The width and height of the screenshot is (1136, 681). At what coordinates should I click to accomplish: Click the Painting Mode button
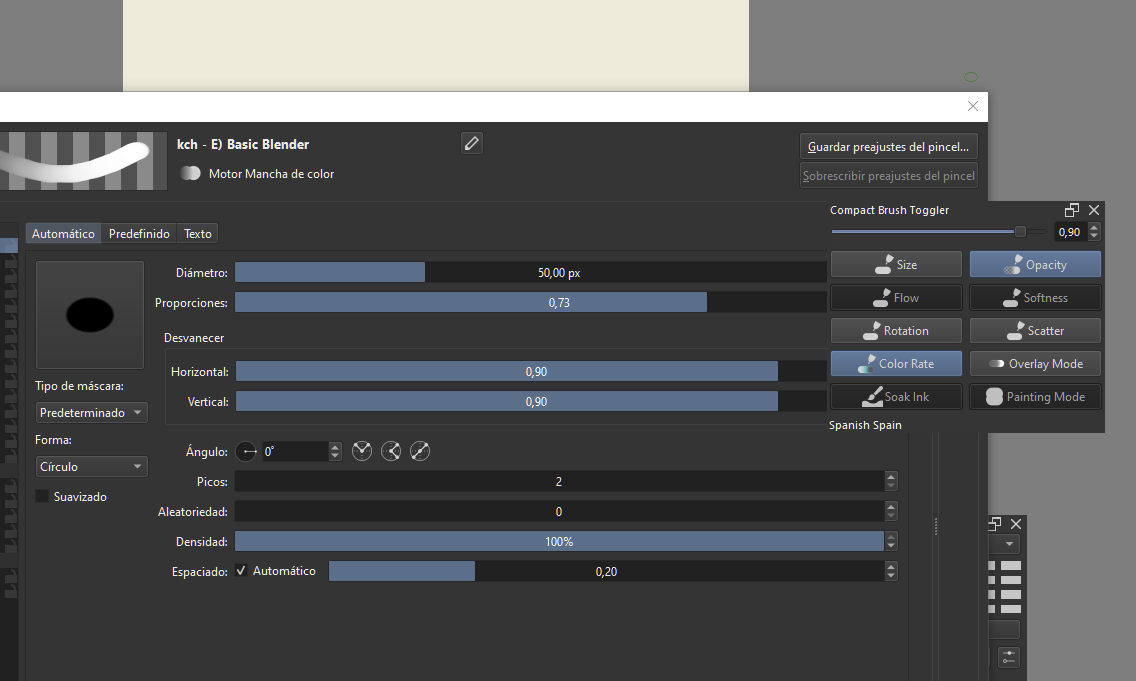tap(1035, 397)
